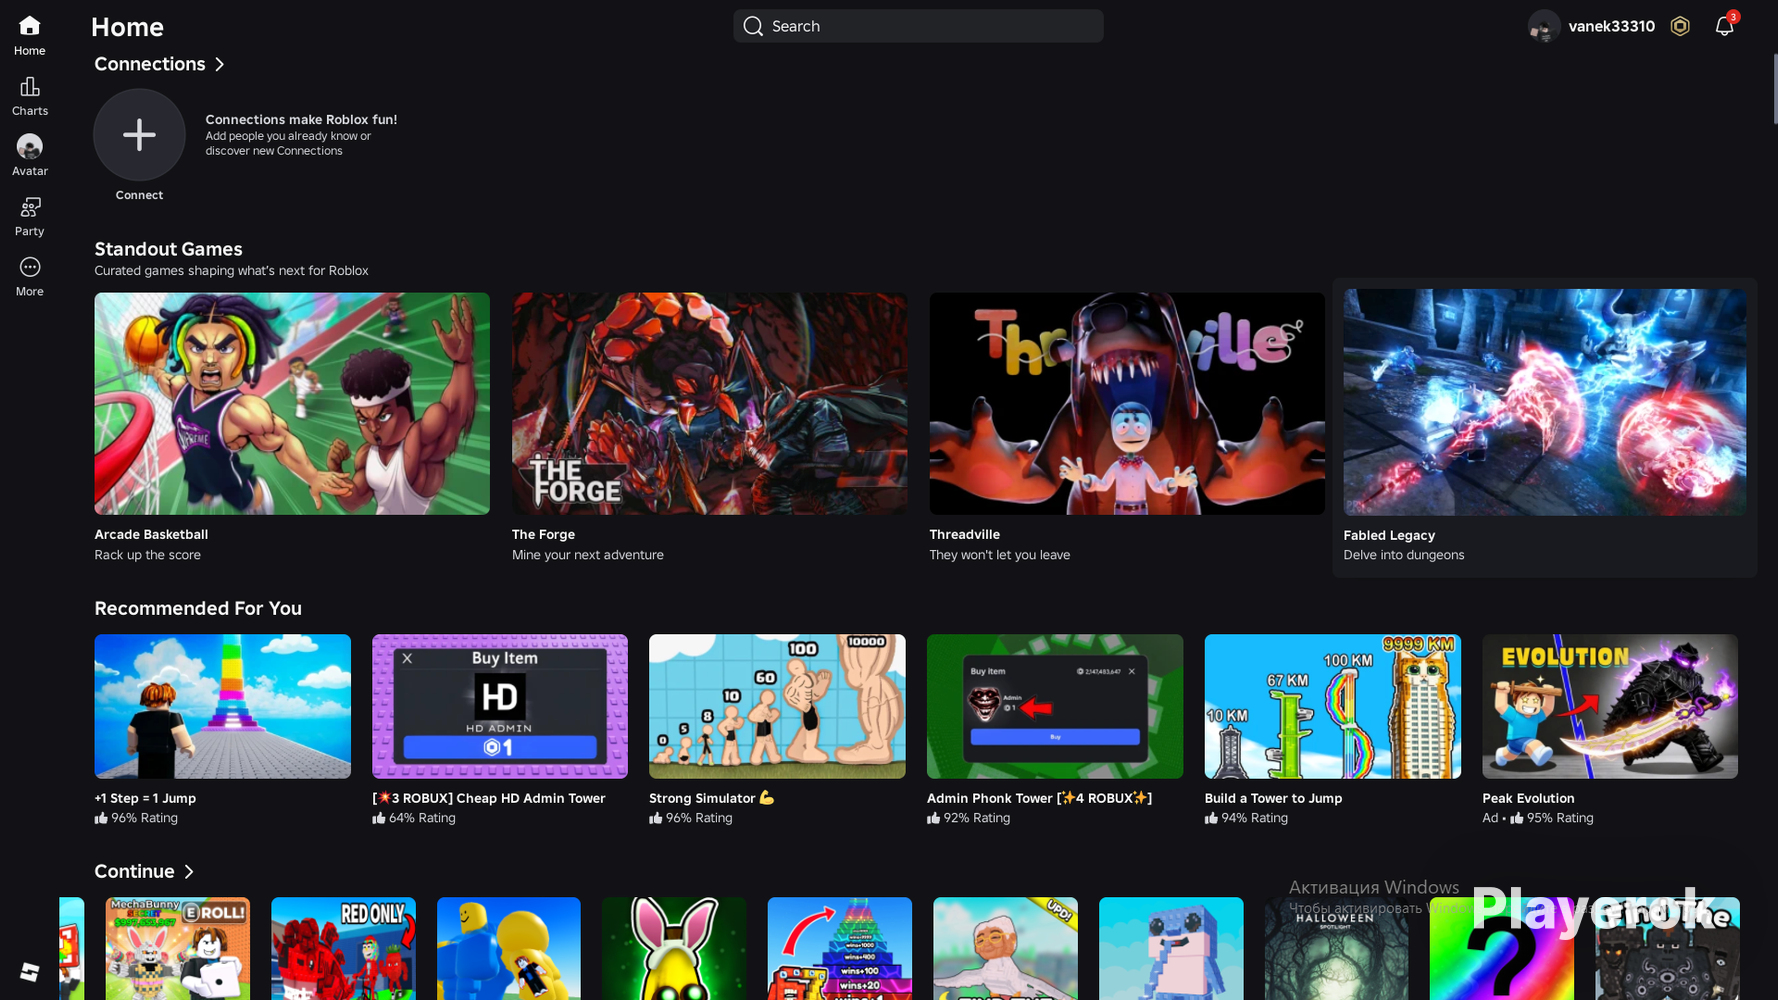The image size is (1778, 1000).
Task: Click the 'Delve into dungeons' subtitle
Action: pyautogui.click(x=1403, y=555)
